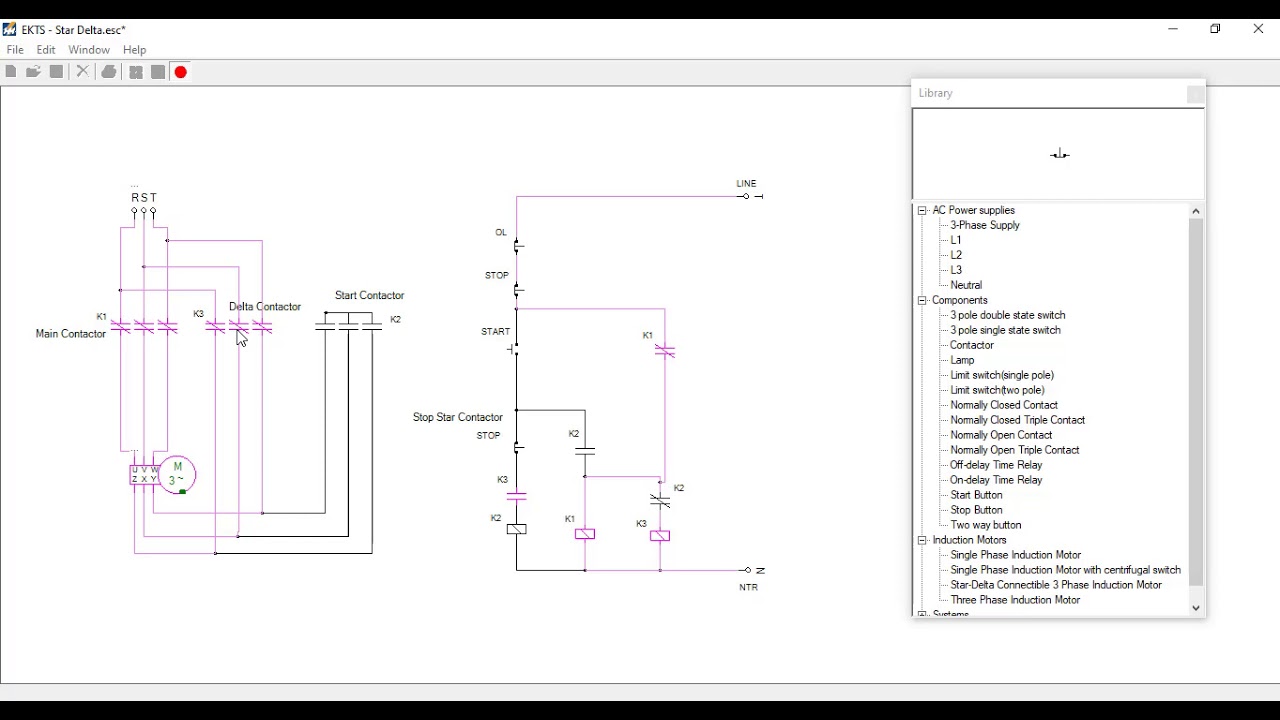
Task: Click the New file toolbar icon
Action: coord(11,72)
